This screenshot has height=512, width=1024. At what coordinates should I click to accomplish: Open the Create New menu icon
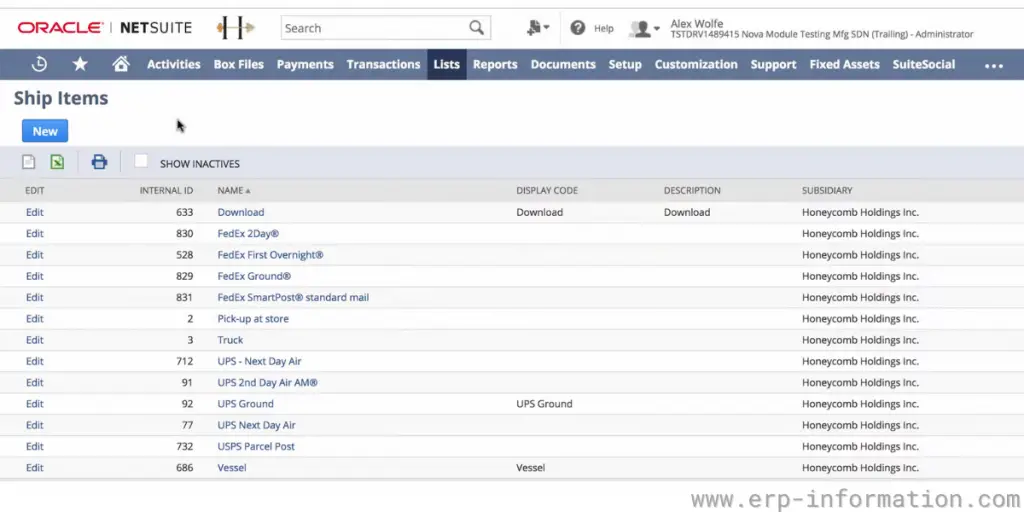pos(538,28)
